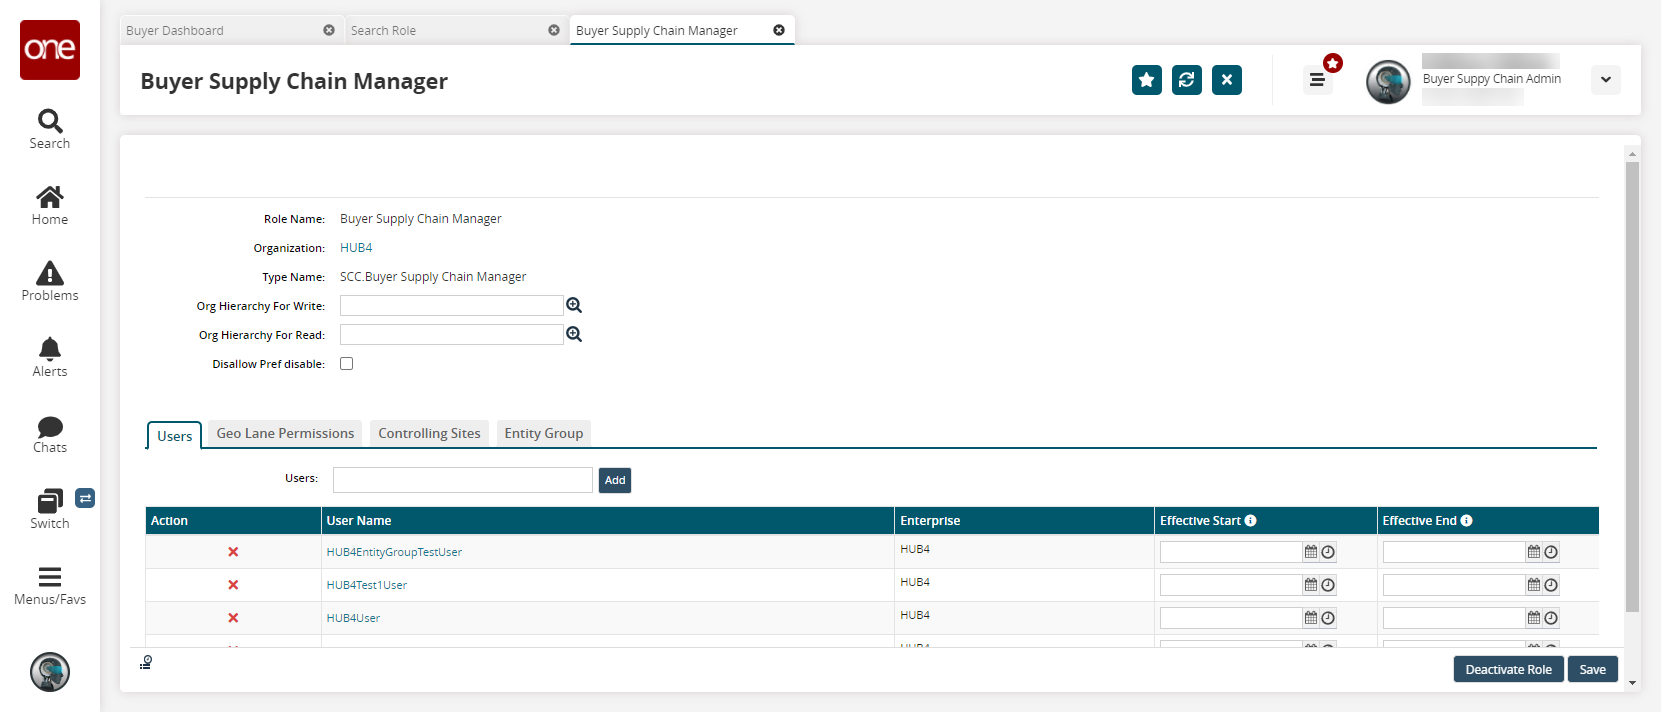Switch to the Entity Group tab
1661x712 pixels.
point(544,433)
